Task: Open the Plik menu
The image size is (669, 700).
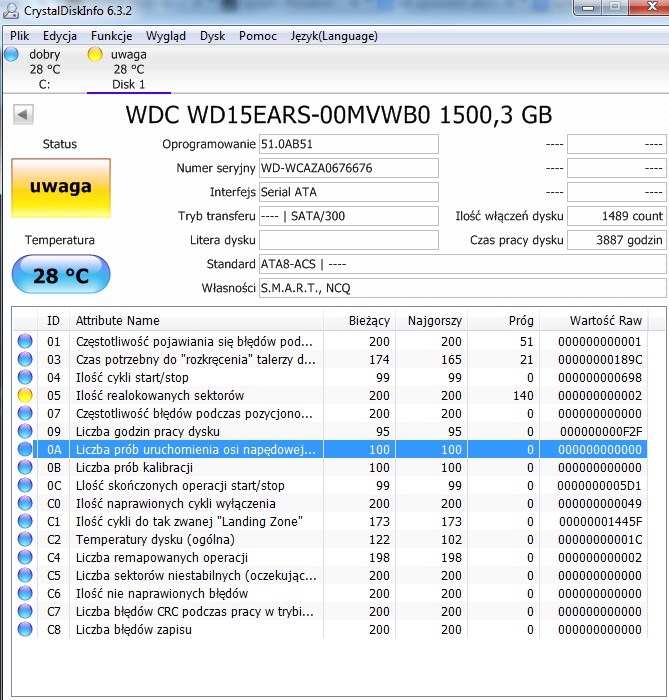Action: 20,36
